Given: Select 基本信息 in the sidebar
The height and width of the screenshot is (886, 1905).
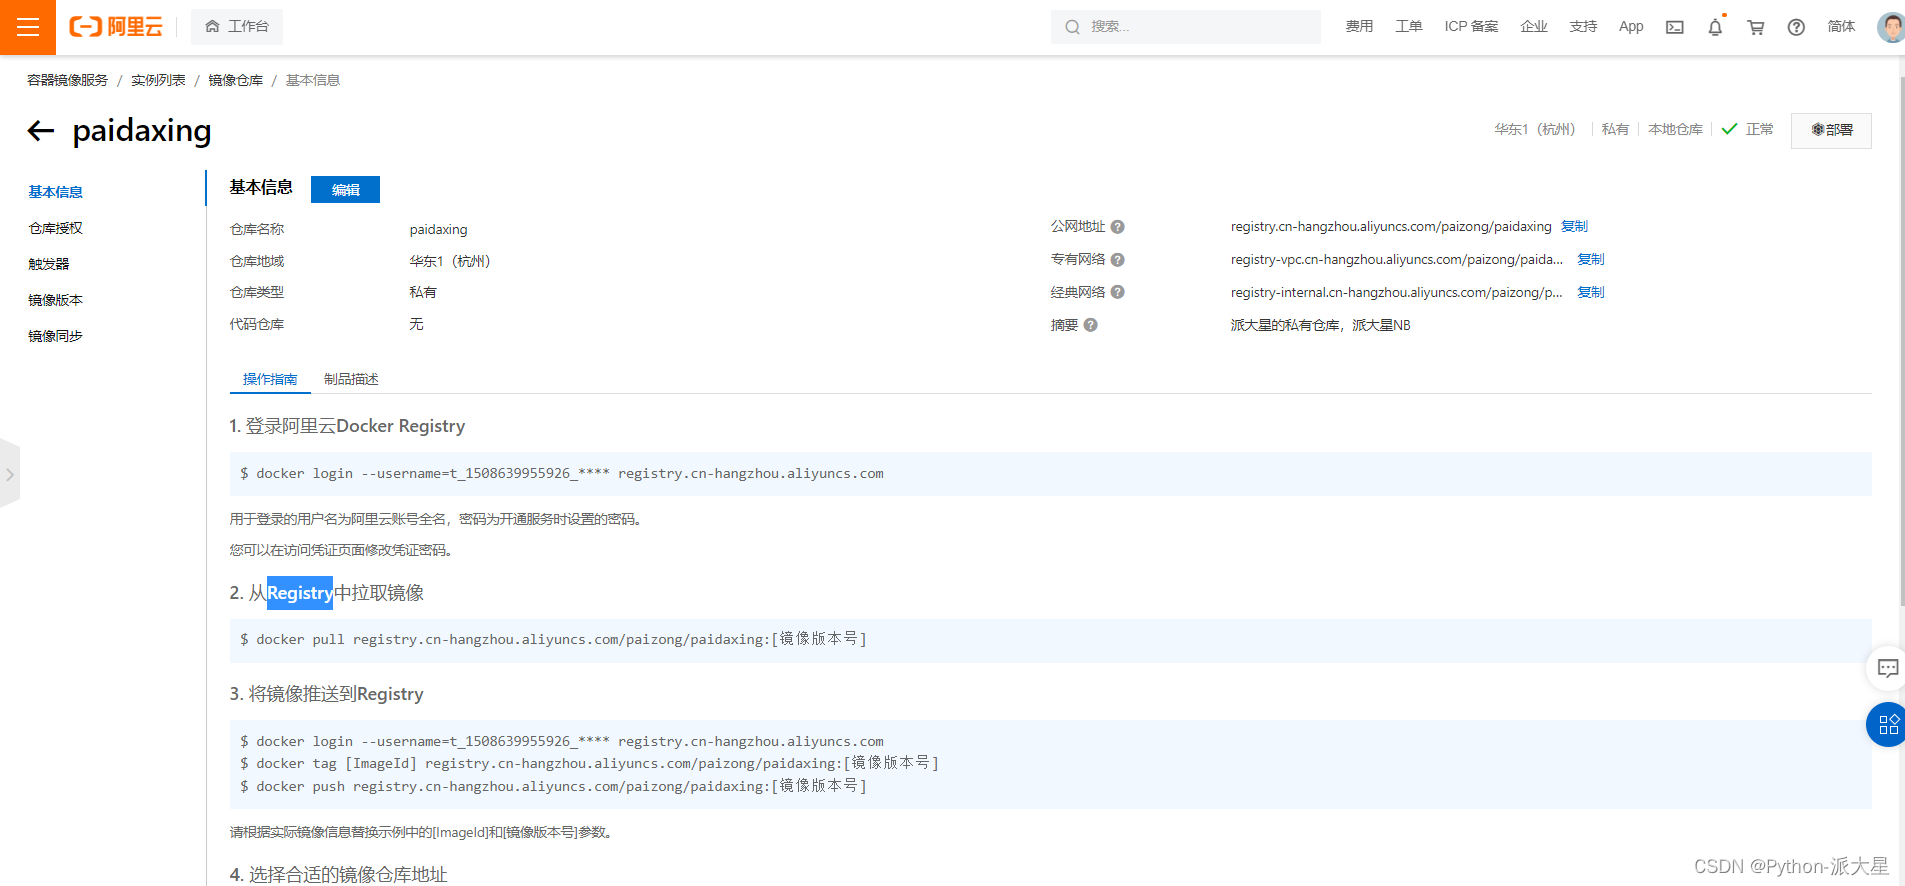Looking at the screenshot, I should tap(56, 192).
